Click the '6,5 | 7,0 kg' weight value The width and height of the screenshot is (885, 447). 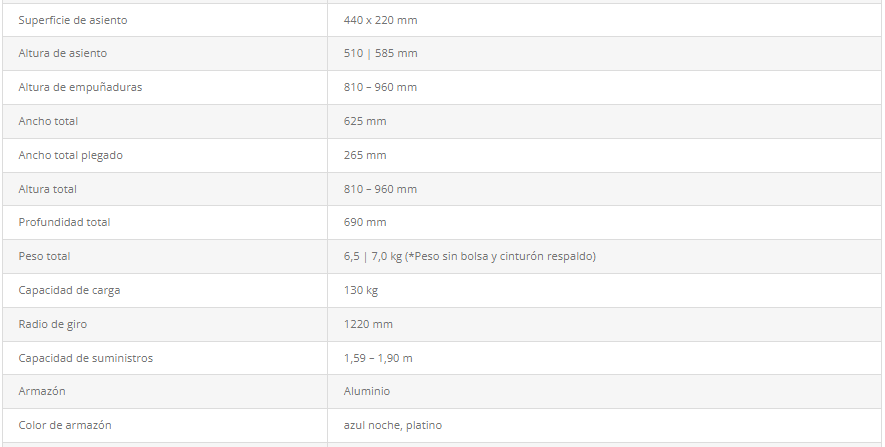click(372, 256)
